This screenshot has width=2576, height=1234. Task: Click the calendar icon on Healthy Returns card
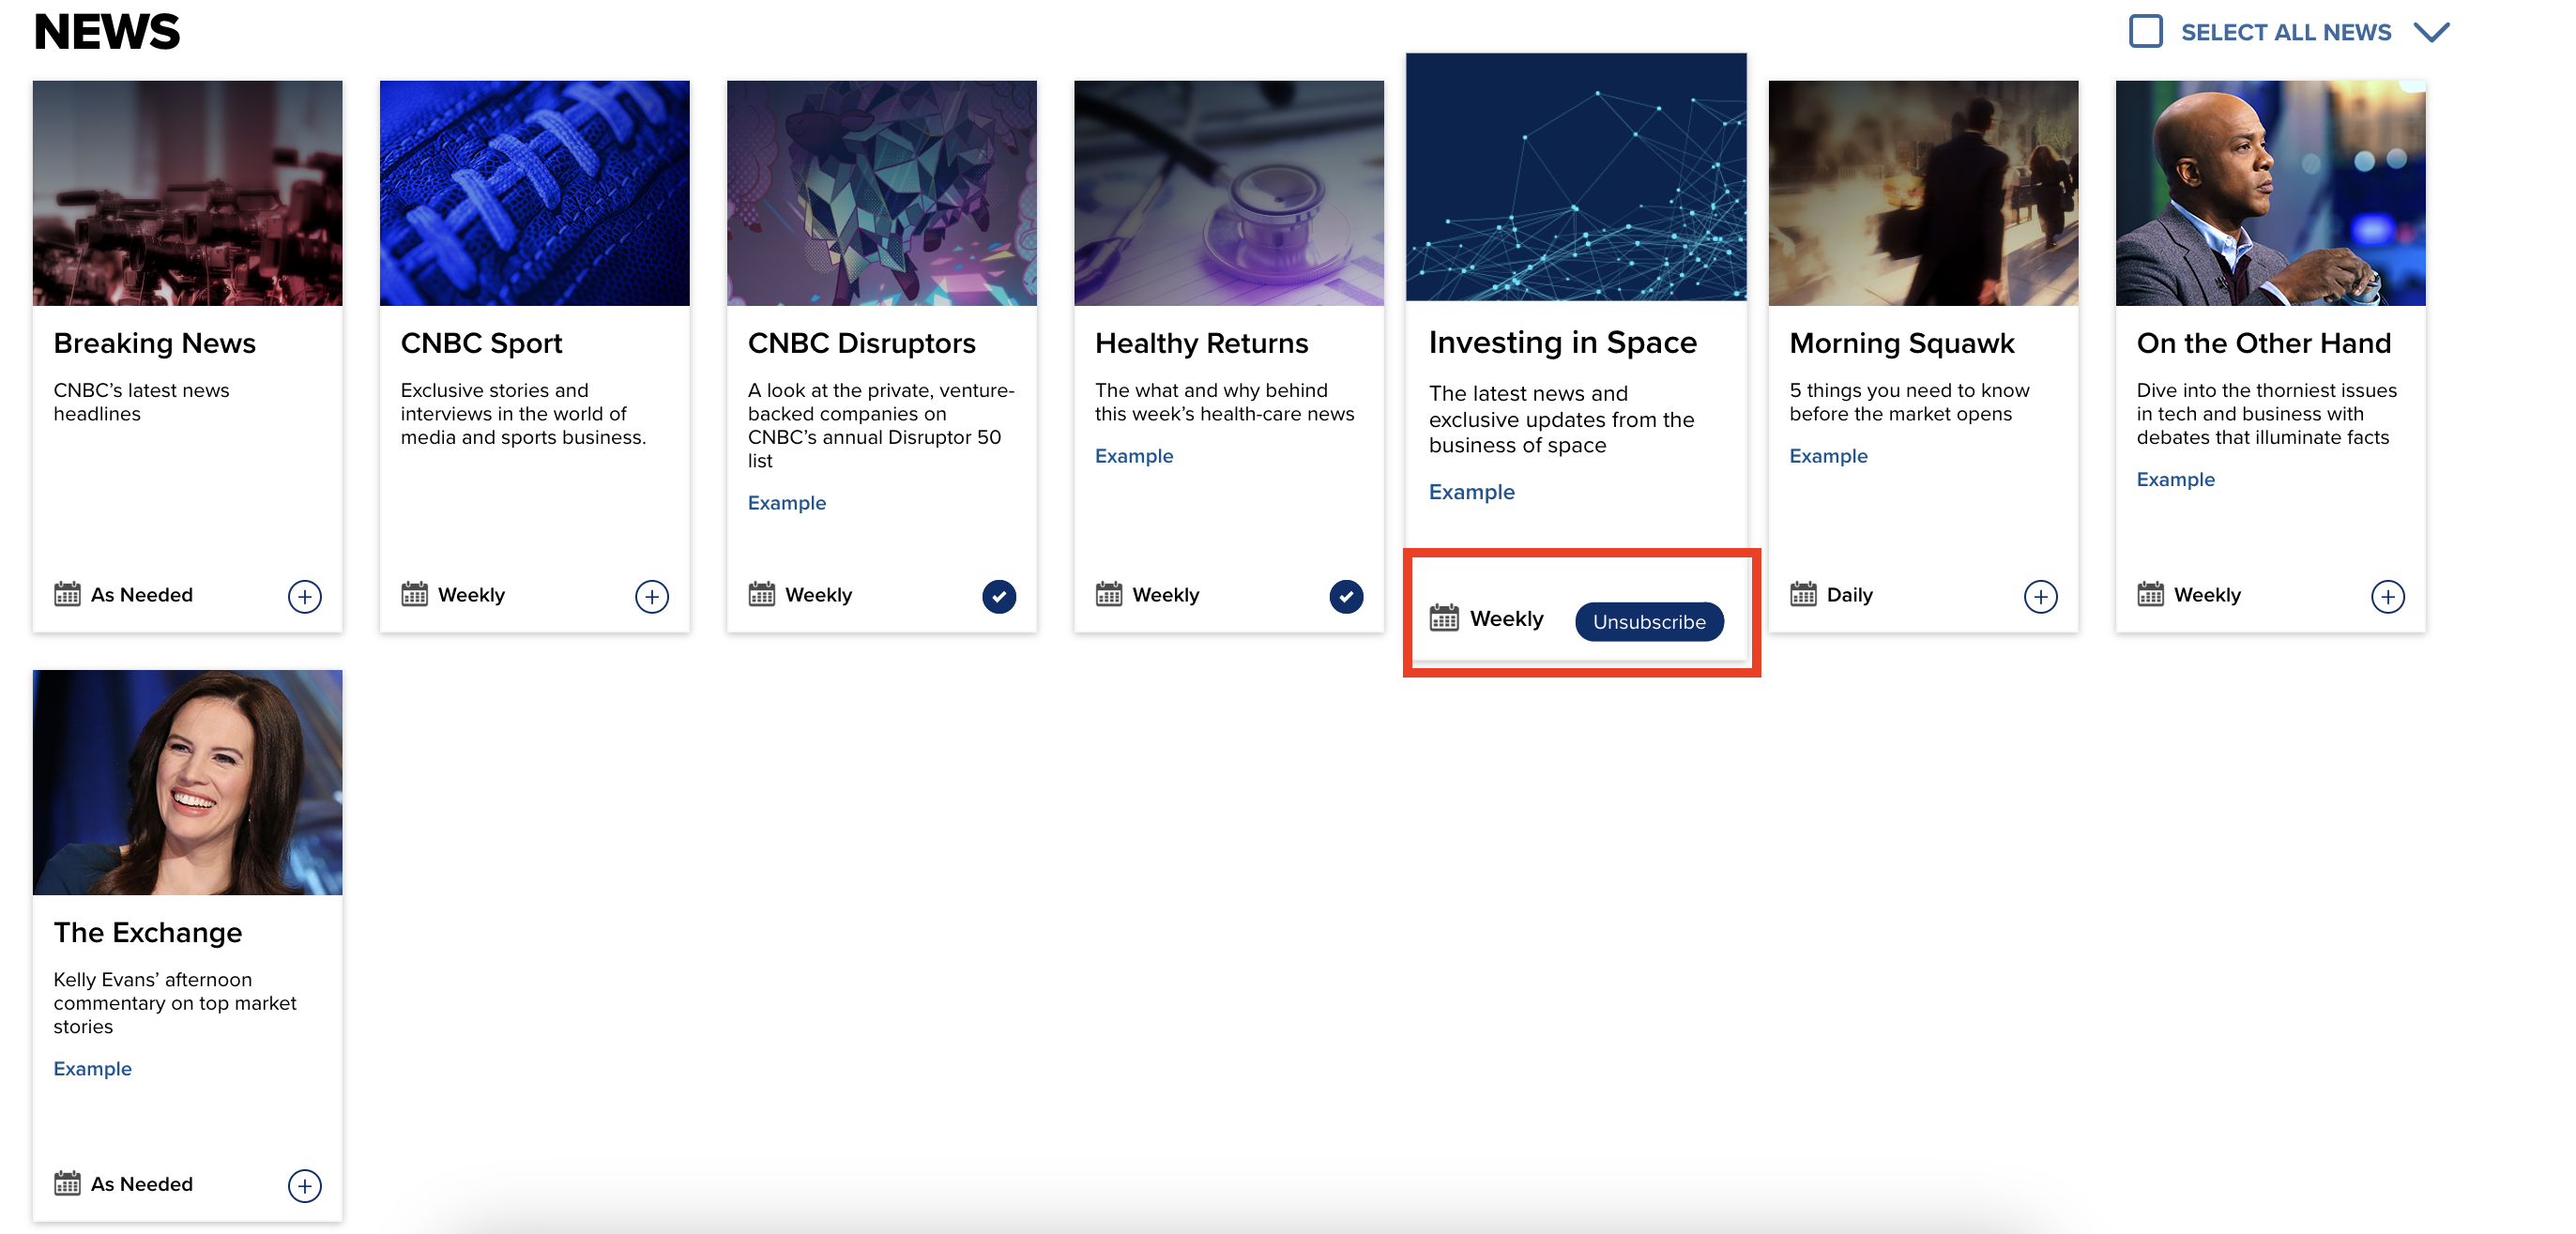[x=1108, y=594]
